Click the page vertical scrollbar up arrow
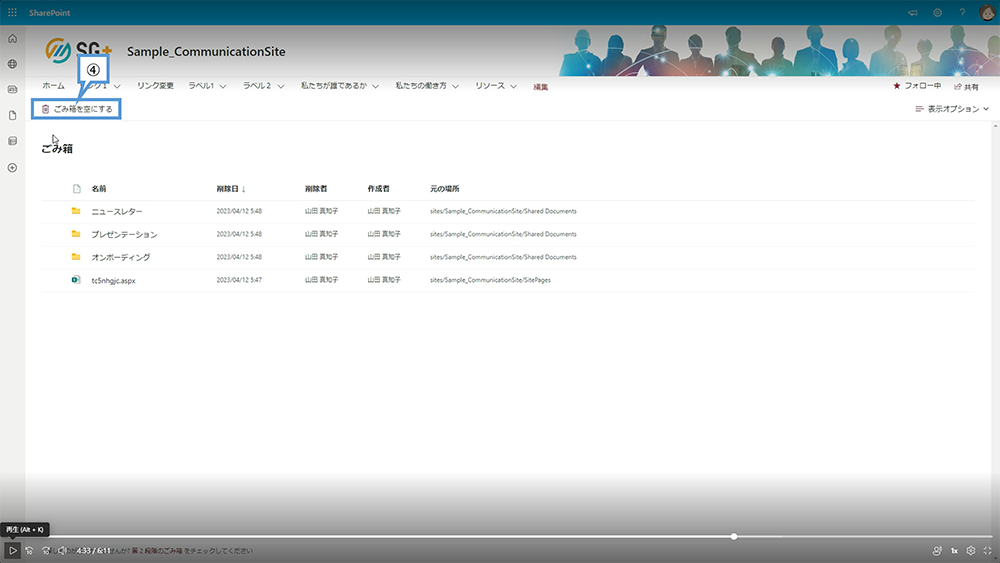 996,126
